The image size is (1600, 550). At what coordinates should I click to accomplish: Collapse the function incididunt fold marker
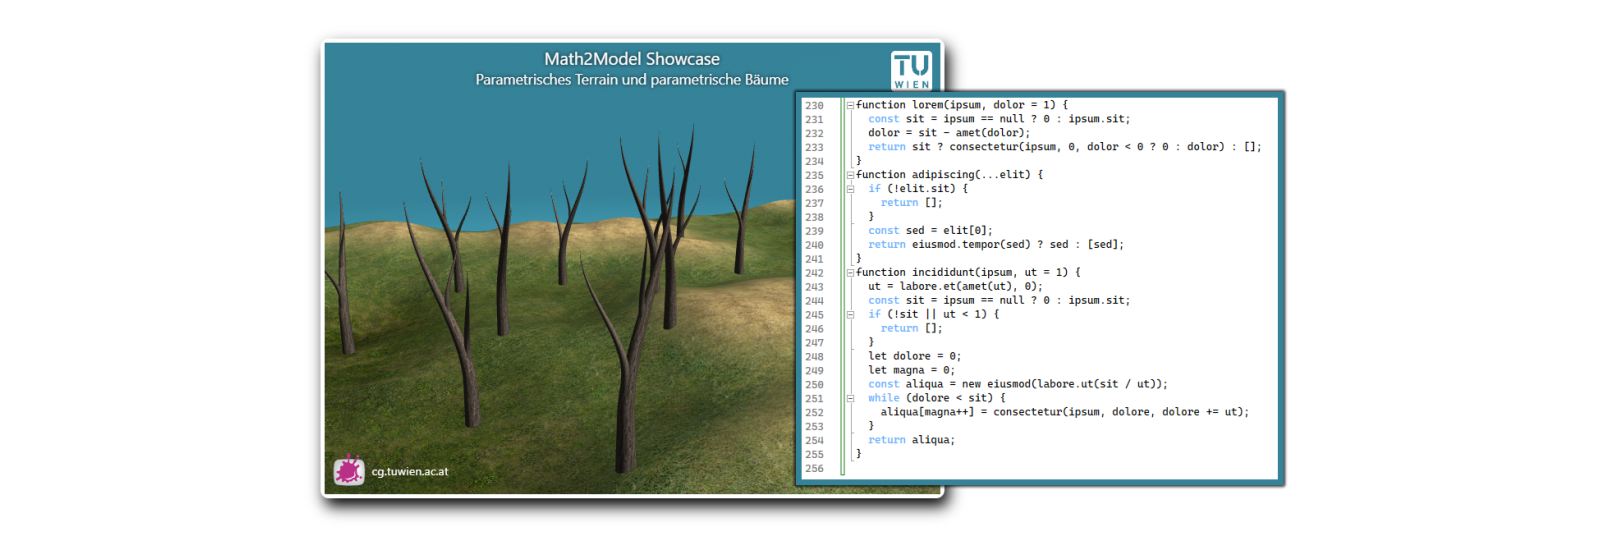(850, 273)
